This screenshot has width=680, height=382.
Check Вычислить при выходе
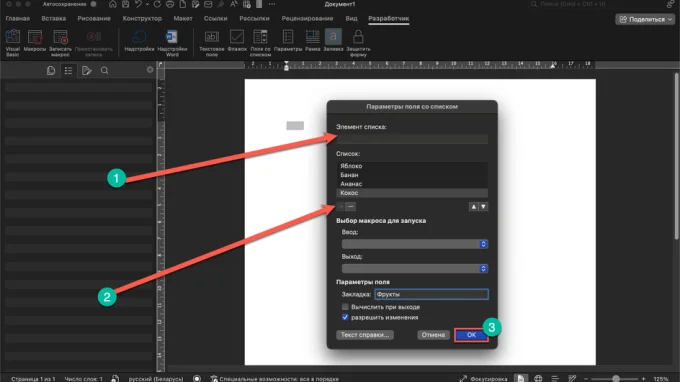click(x=345, y=307)
